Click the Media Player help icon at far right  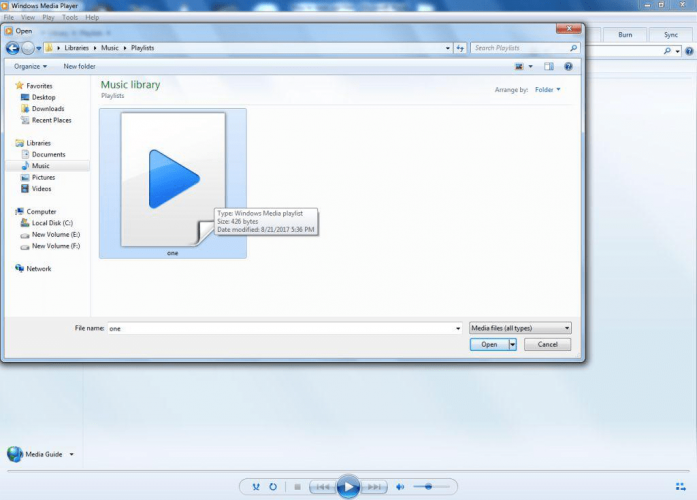coord(689,51)
